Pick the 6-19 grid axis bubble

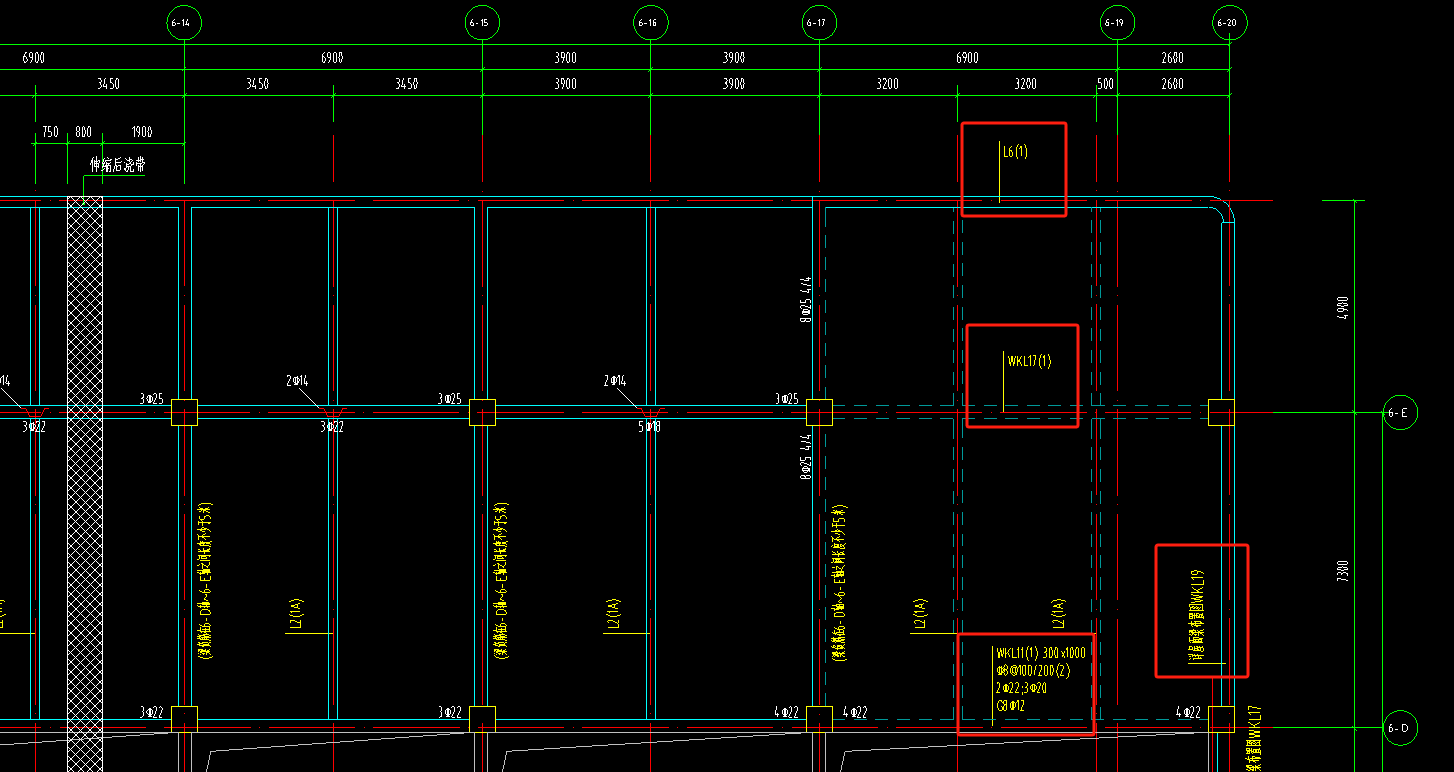[1117, 22]
